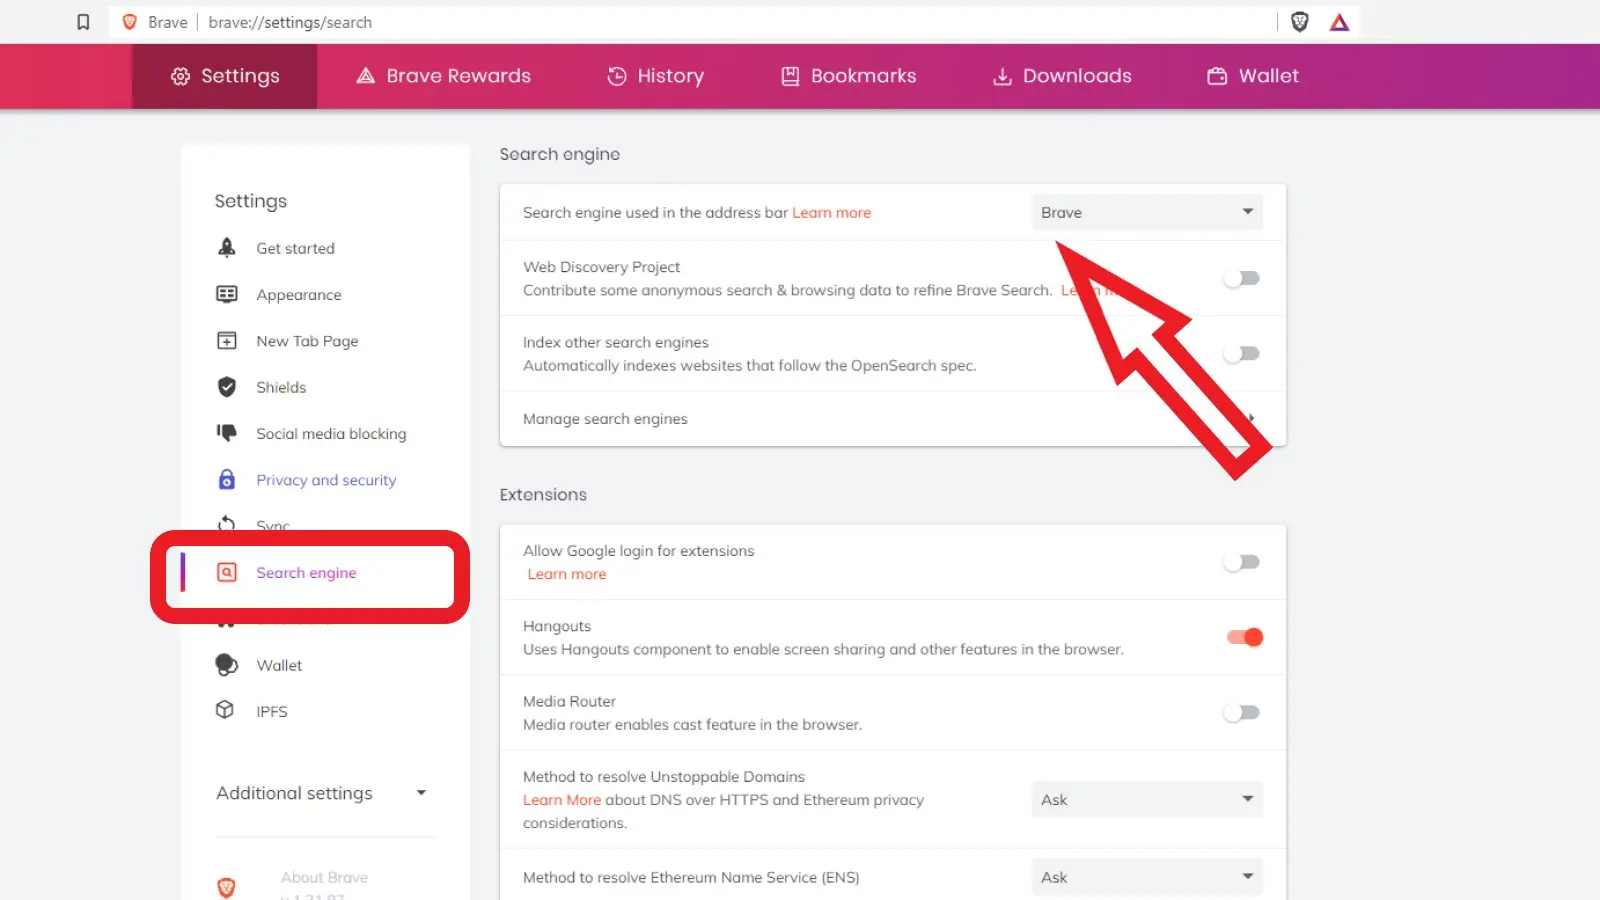Click the Wallet icon in top nav bar
The image size is (1600, 900).
(1217, 76)
